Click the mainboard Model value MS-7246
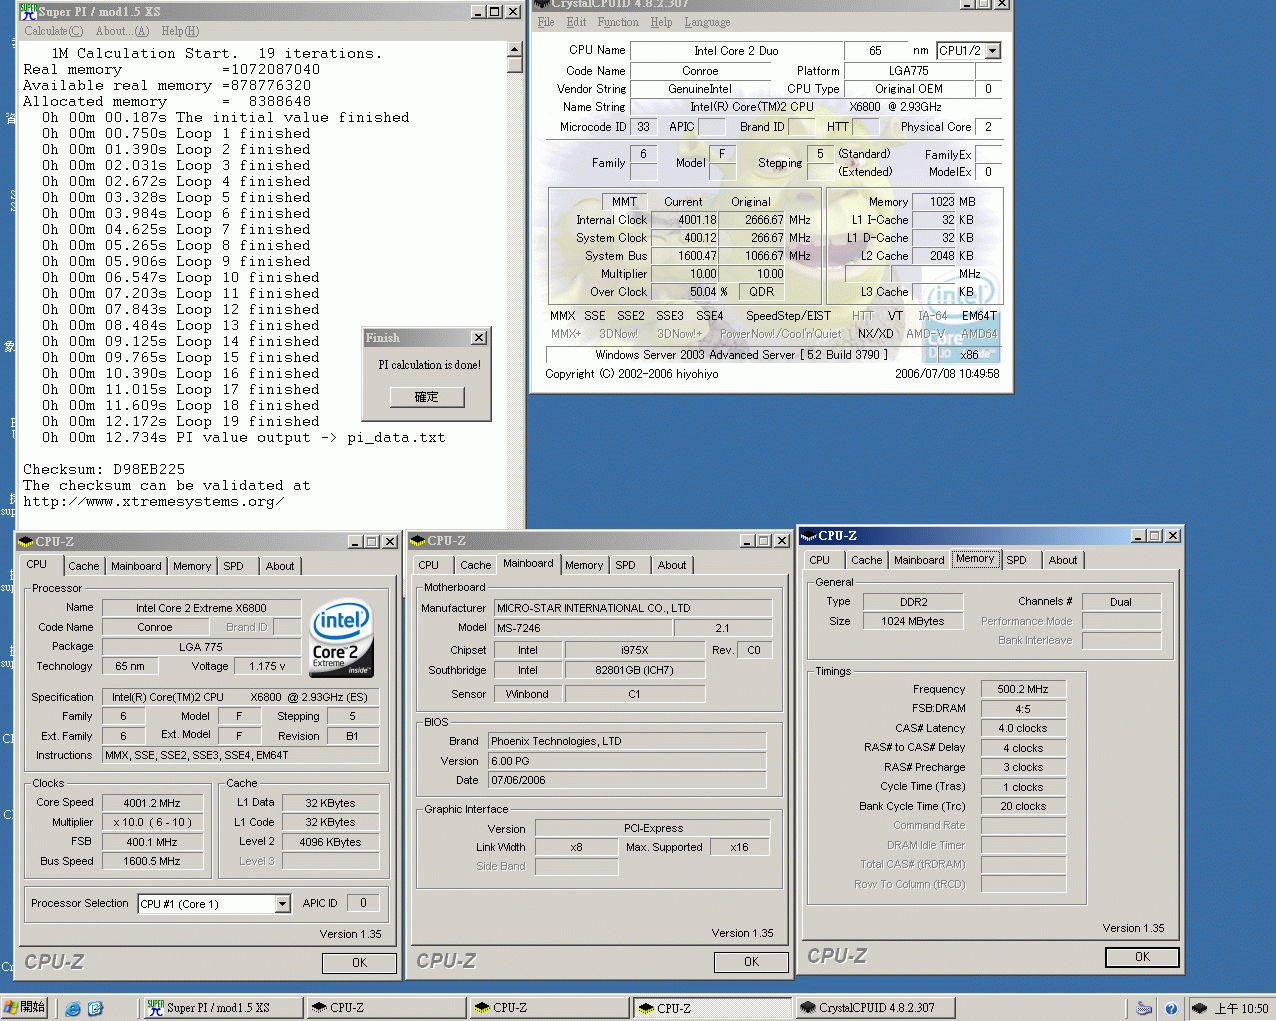1276x1021 pixels. [x=584, y=628]
